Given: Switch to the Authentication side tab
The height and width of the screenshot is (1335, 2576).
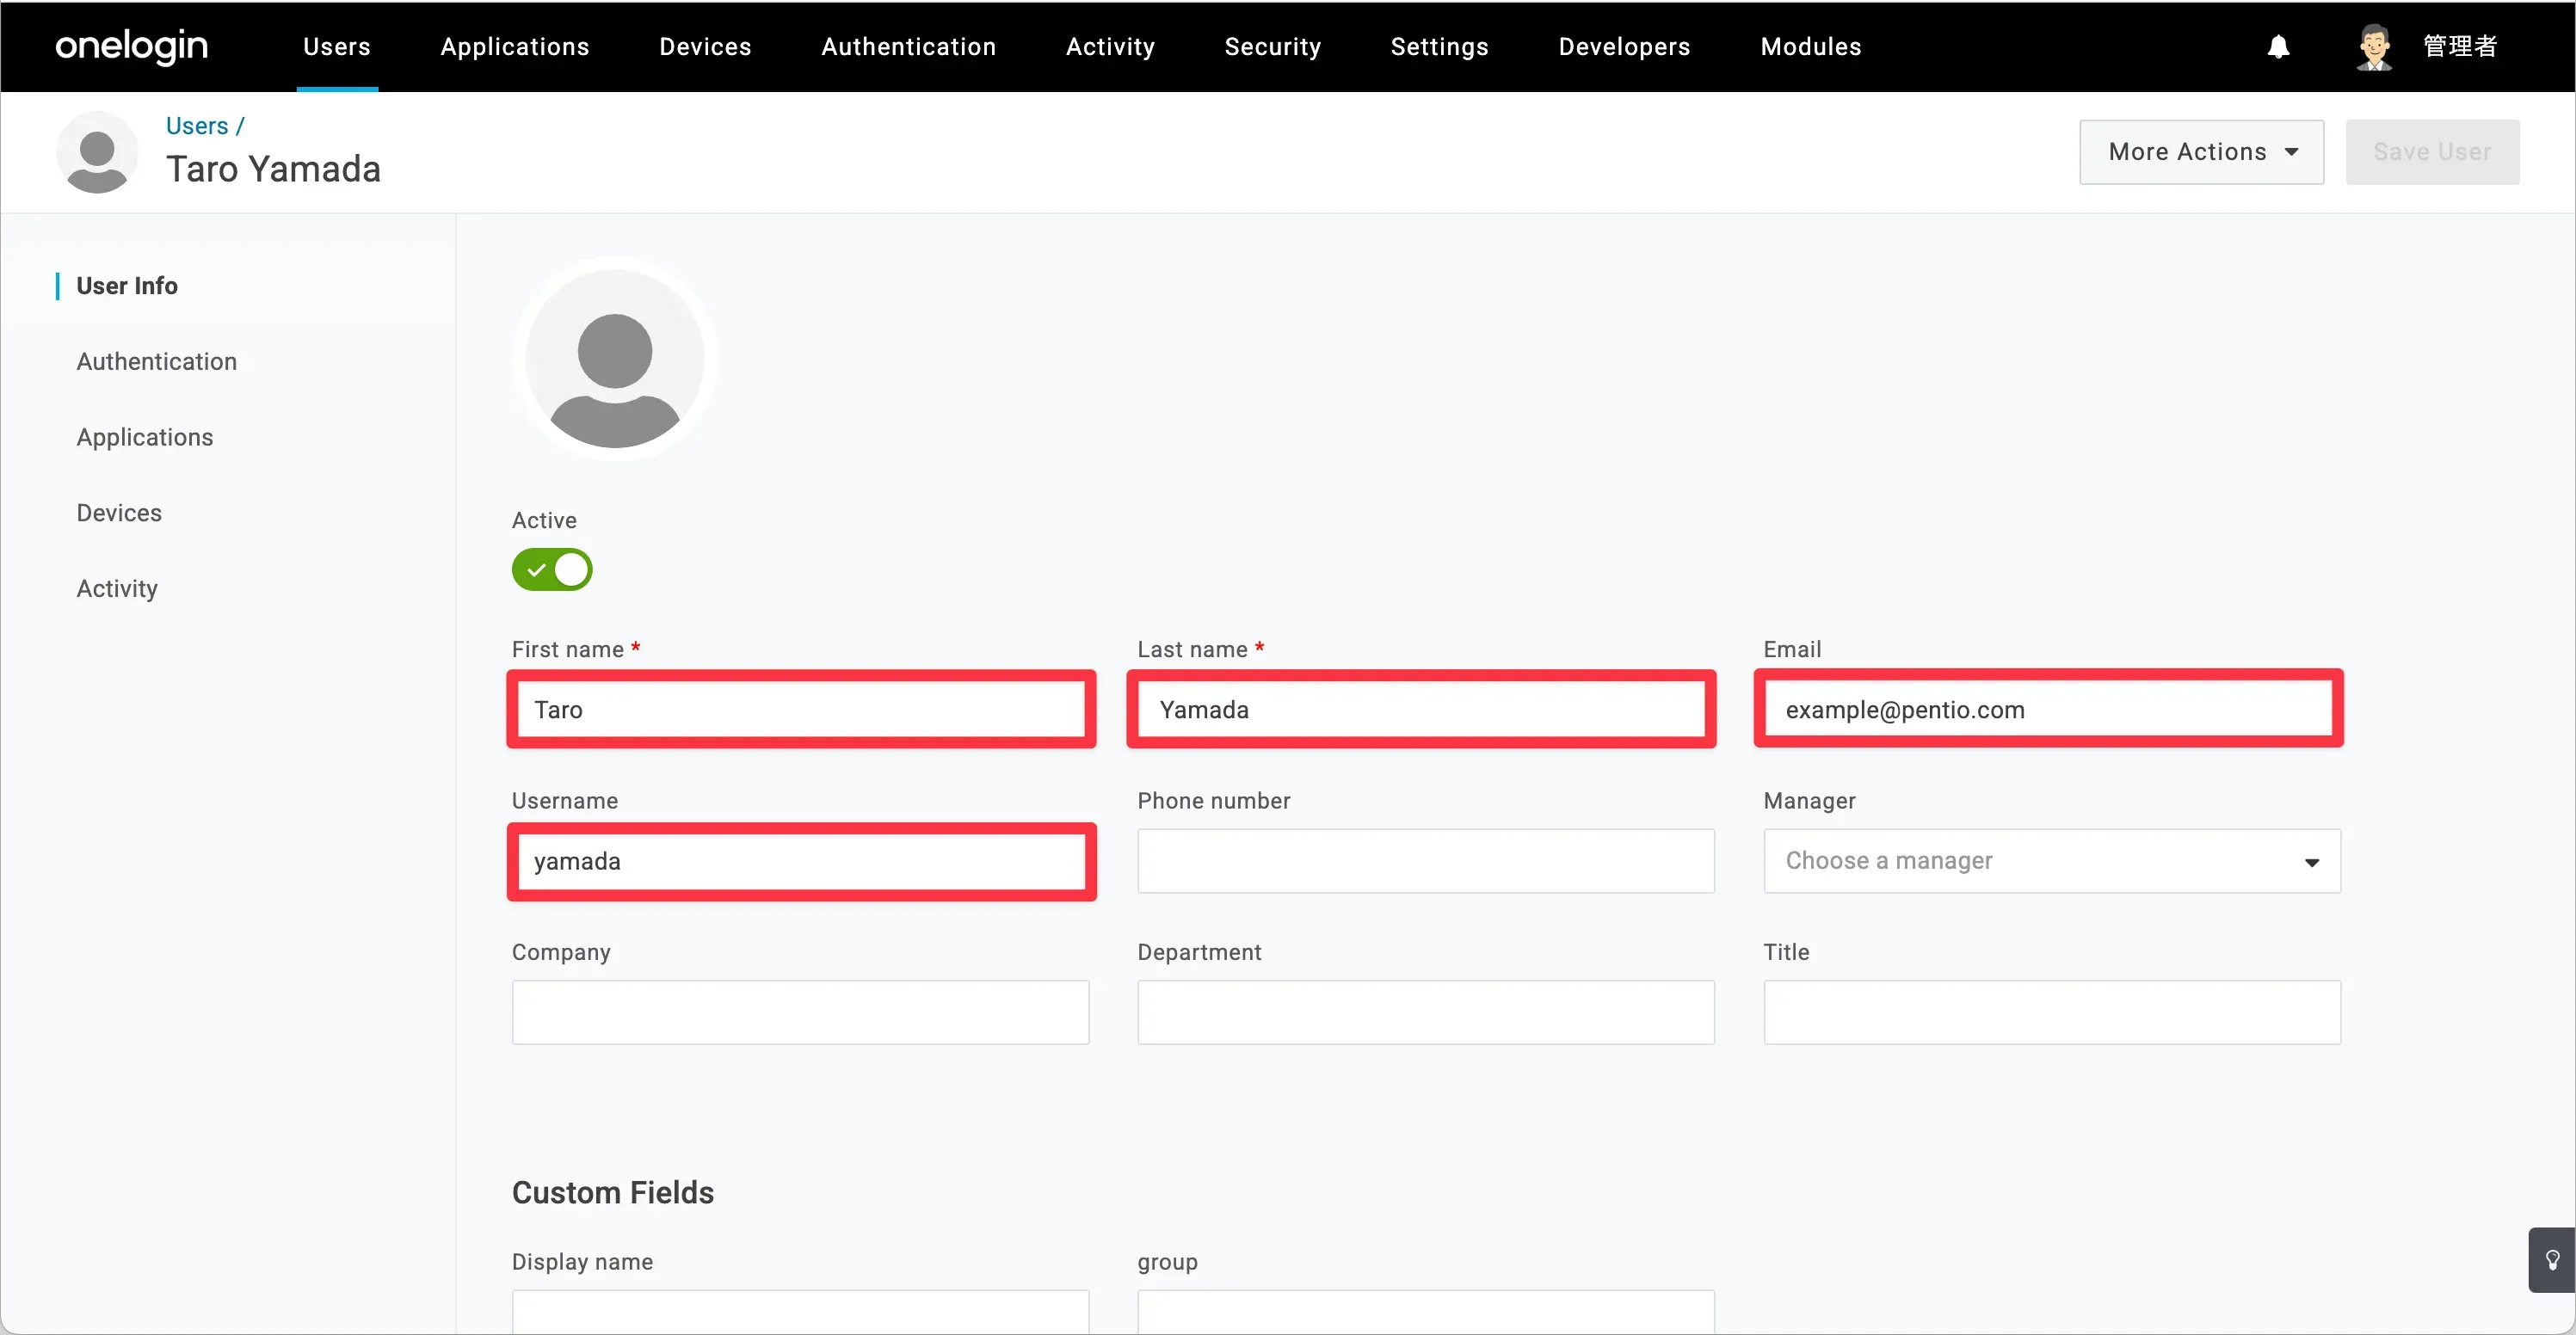Looking at the screenshot, I should click(157, 361).
